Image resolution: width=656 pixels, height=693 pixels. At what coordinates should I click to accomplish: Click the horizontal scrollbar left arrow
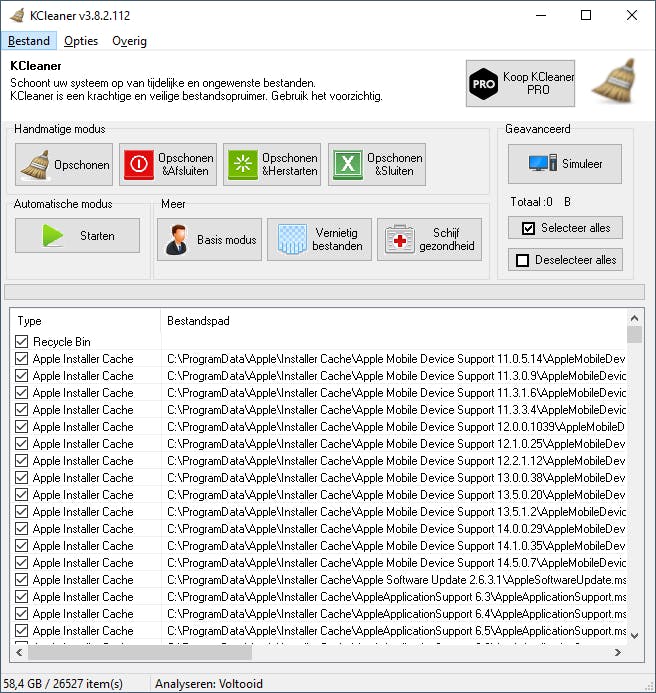click(x=19, y=652)
